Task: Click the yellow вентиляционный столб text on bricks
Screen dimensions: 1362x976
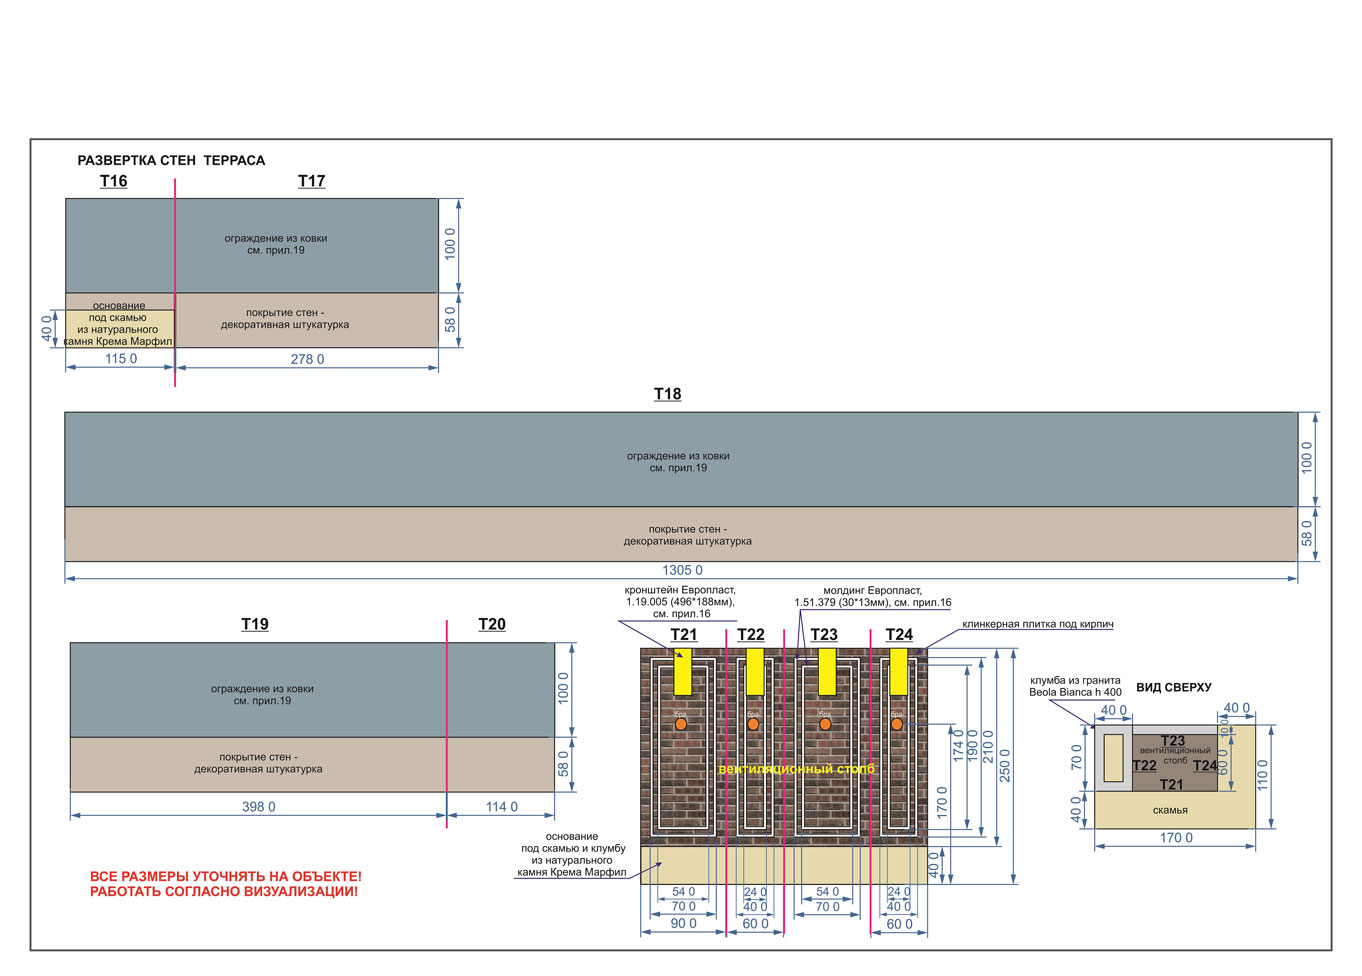Action: 796,769
